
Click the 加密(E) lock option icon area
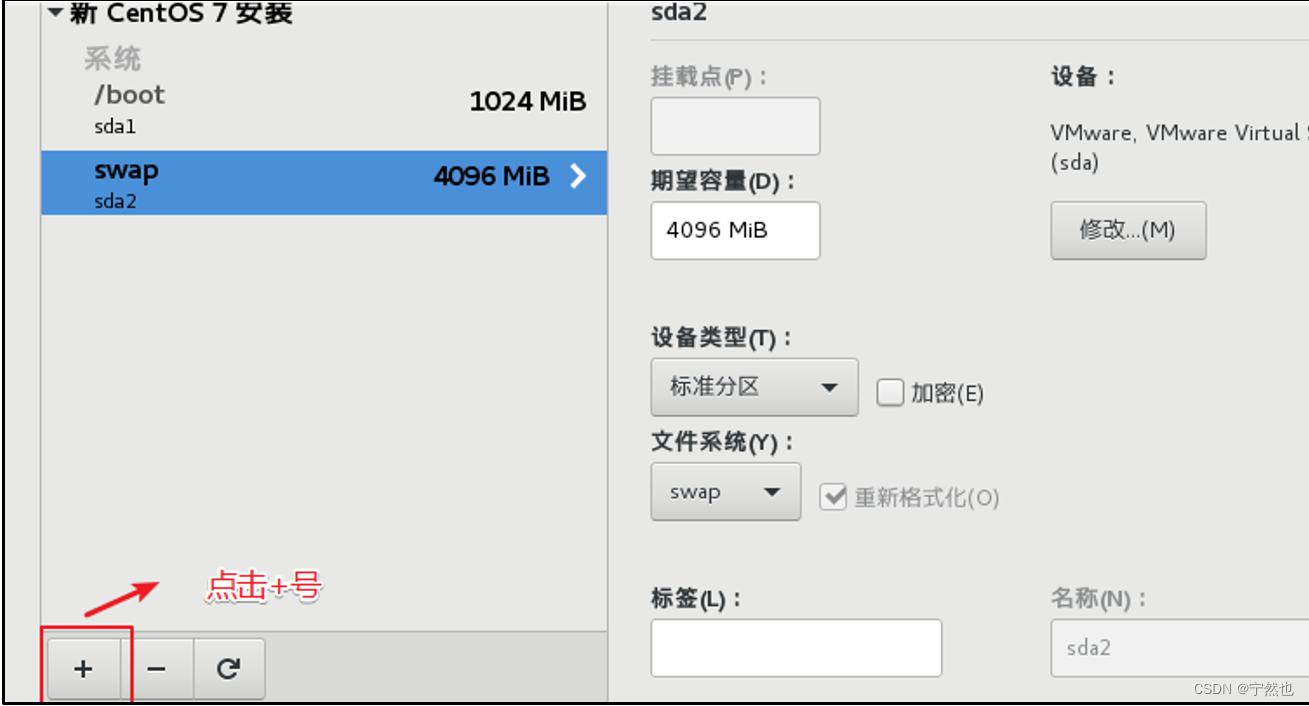889,392
